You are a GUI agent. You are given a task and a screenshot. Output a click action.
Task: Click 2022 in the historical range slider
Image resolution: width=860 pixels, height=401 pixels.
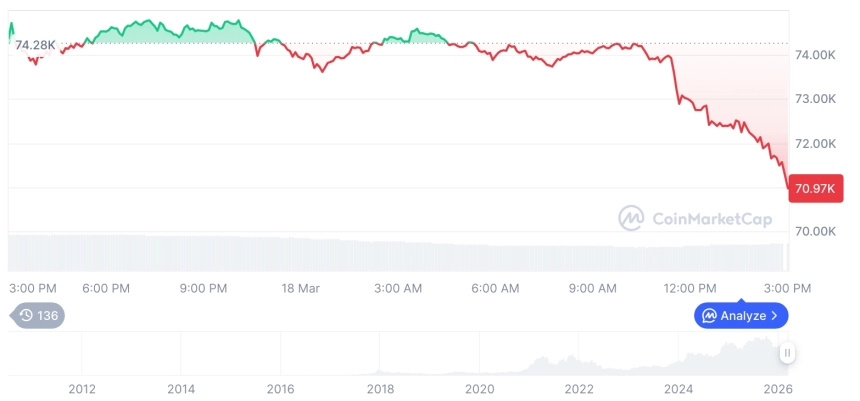(579, 389)
